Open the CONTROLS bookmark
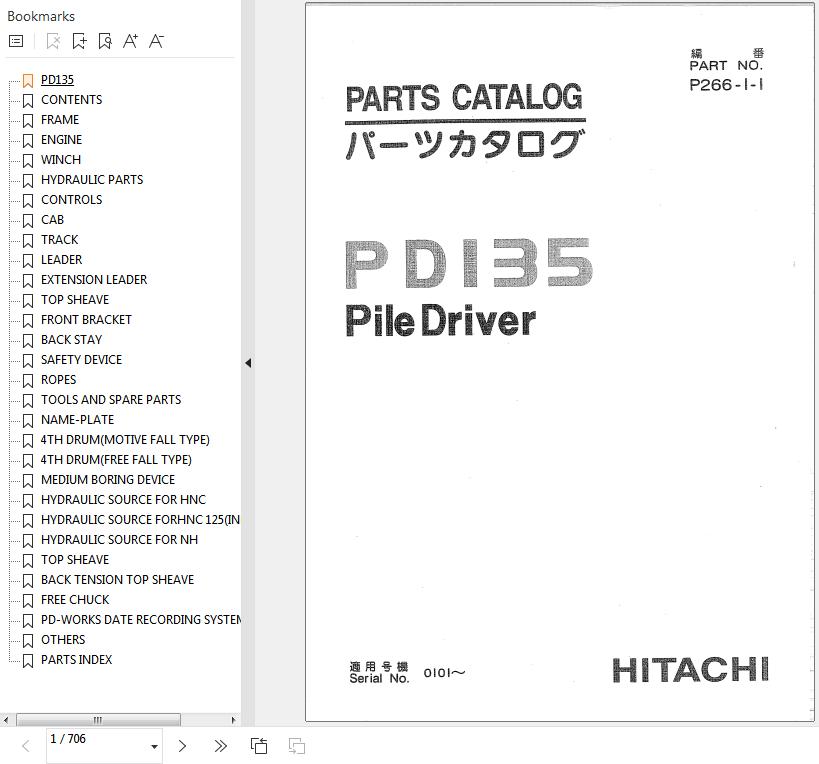This screenshot has height=764, width=819. (72, 200)
